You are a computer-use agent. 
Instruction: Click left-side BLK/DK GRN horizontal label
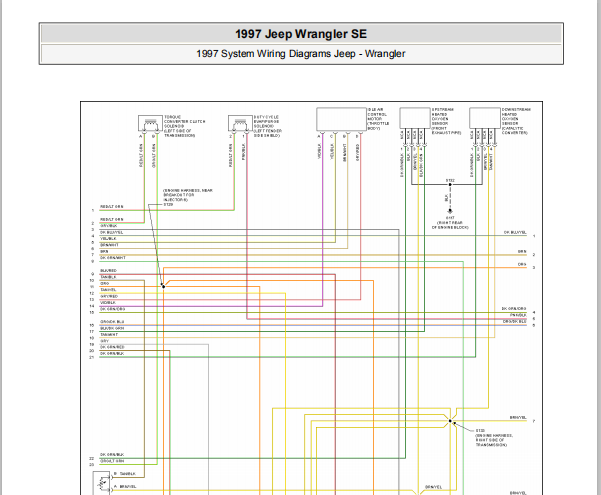[112, 328]
